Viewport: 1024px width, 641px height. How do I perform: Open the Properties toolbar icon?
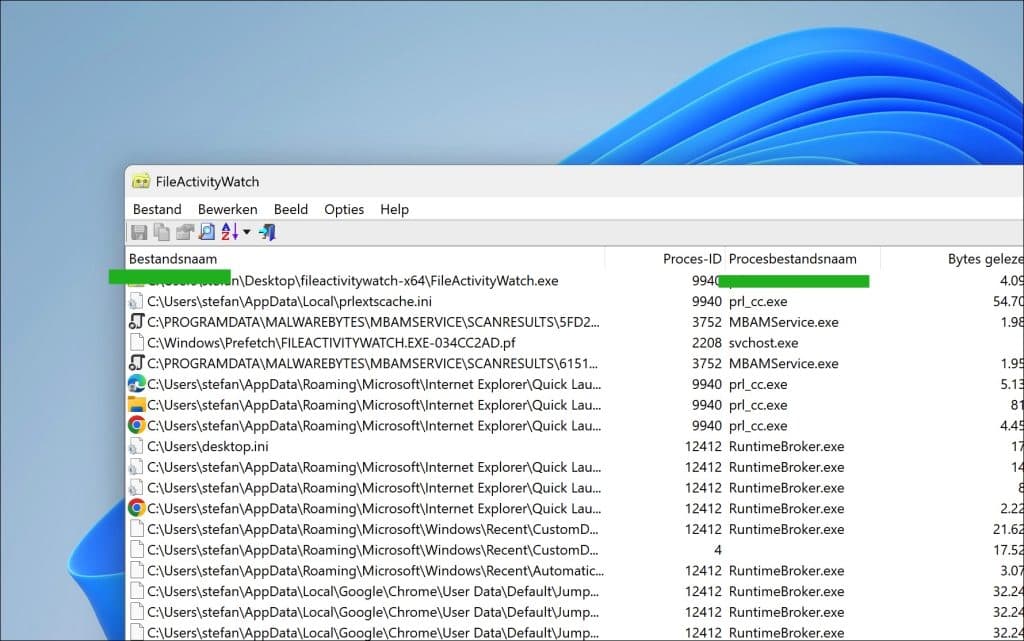coord(185,232)
